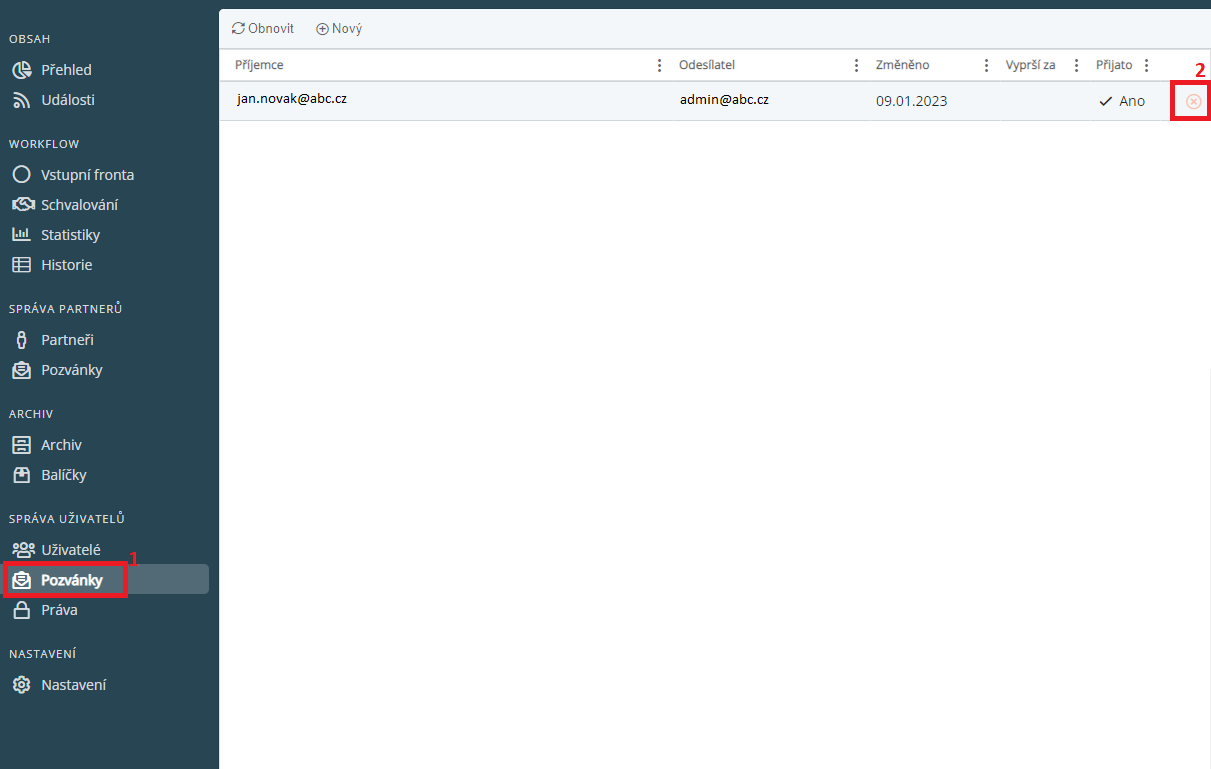Click the Přehled pie chart icon
The width and height of the screenshot is (1211, 769).
(x=22, y=70)
